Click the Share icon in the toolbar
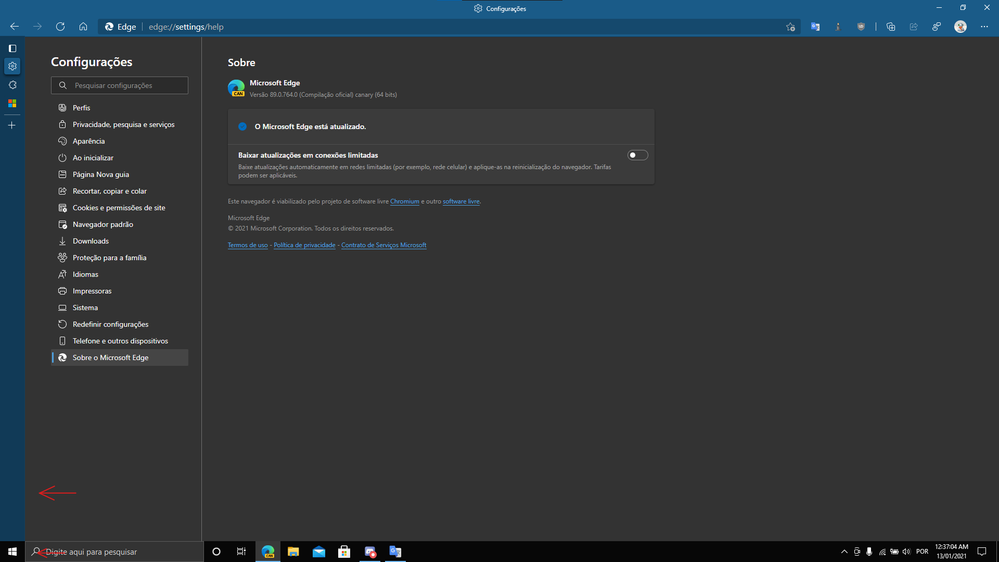Viewport: 999px width, 562px height. (914, 27)
